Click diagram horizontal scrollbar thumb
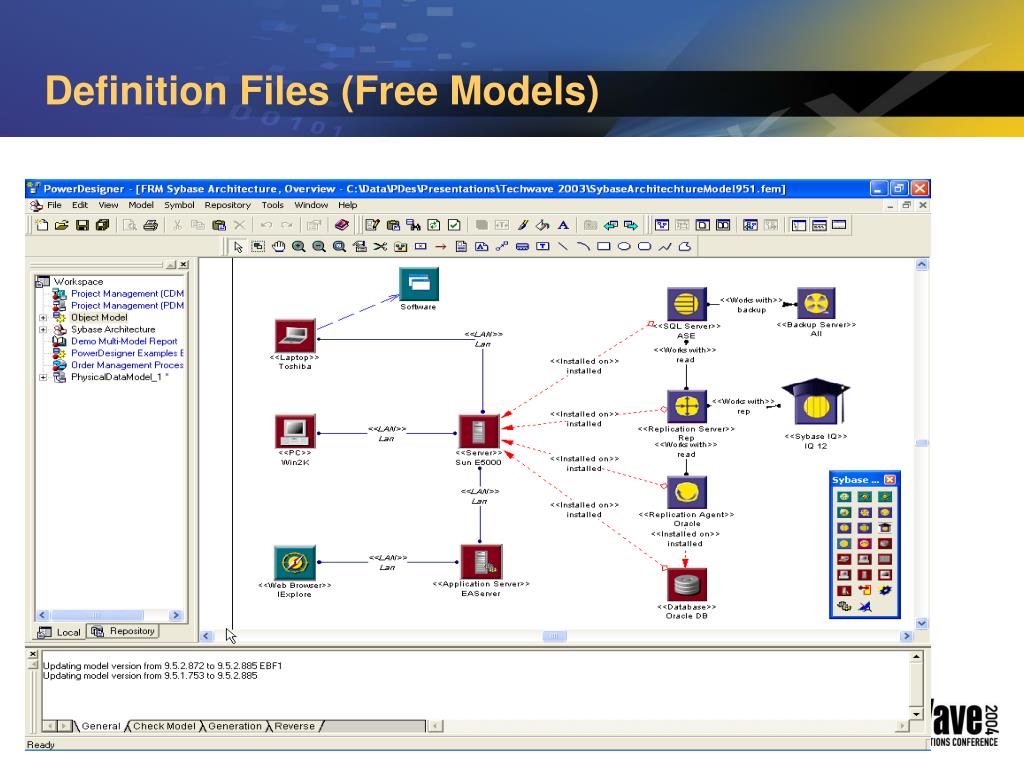Viewport: 1024px width, 768px height. pyautogui.click(x=554, y=636)
